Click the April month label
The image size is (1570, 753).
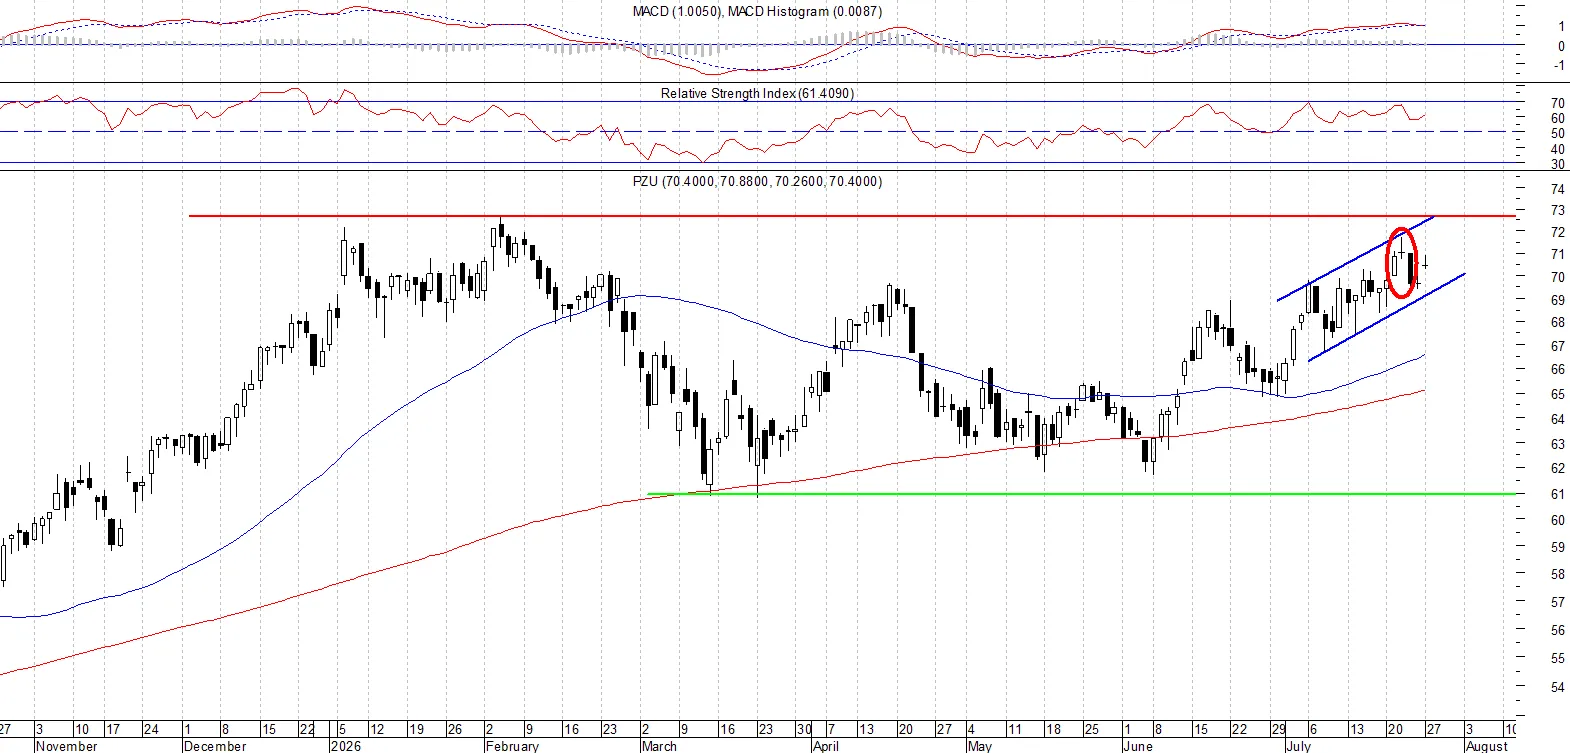pos(826,746)
